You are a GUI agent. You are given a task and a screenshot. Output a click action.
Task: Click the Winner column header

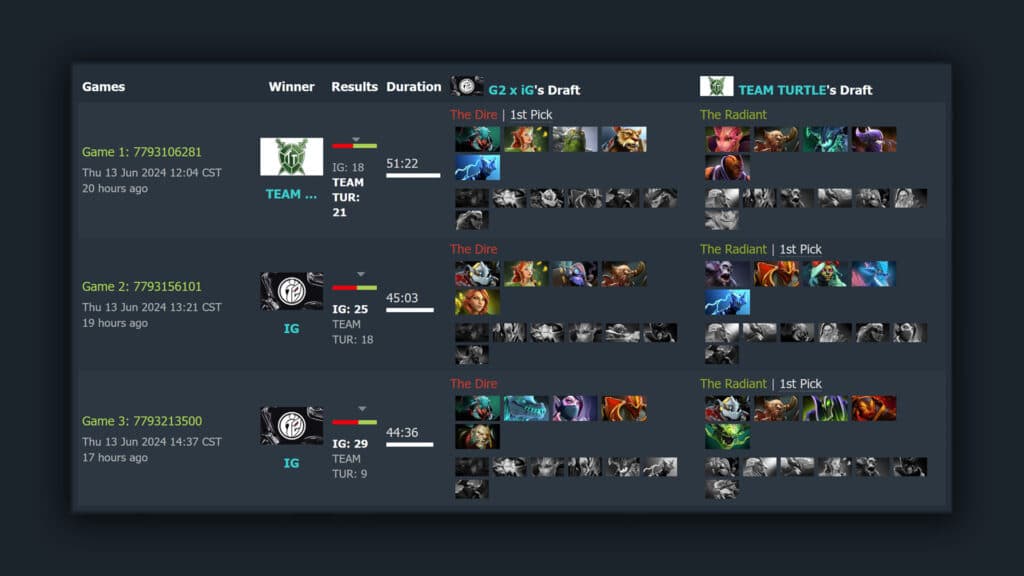pyautogui.click(x=291, y=86)
